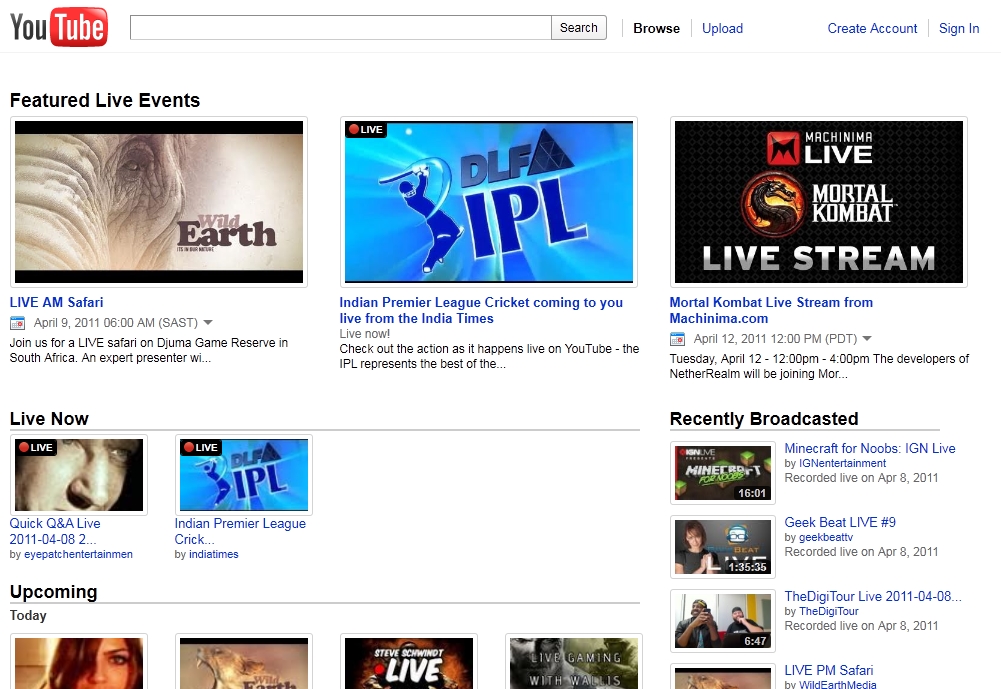Open Mortal Kombat Live Stream from Machinima.com link
This screenshot has height=689, width=1001.
[771, 310]
